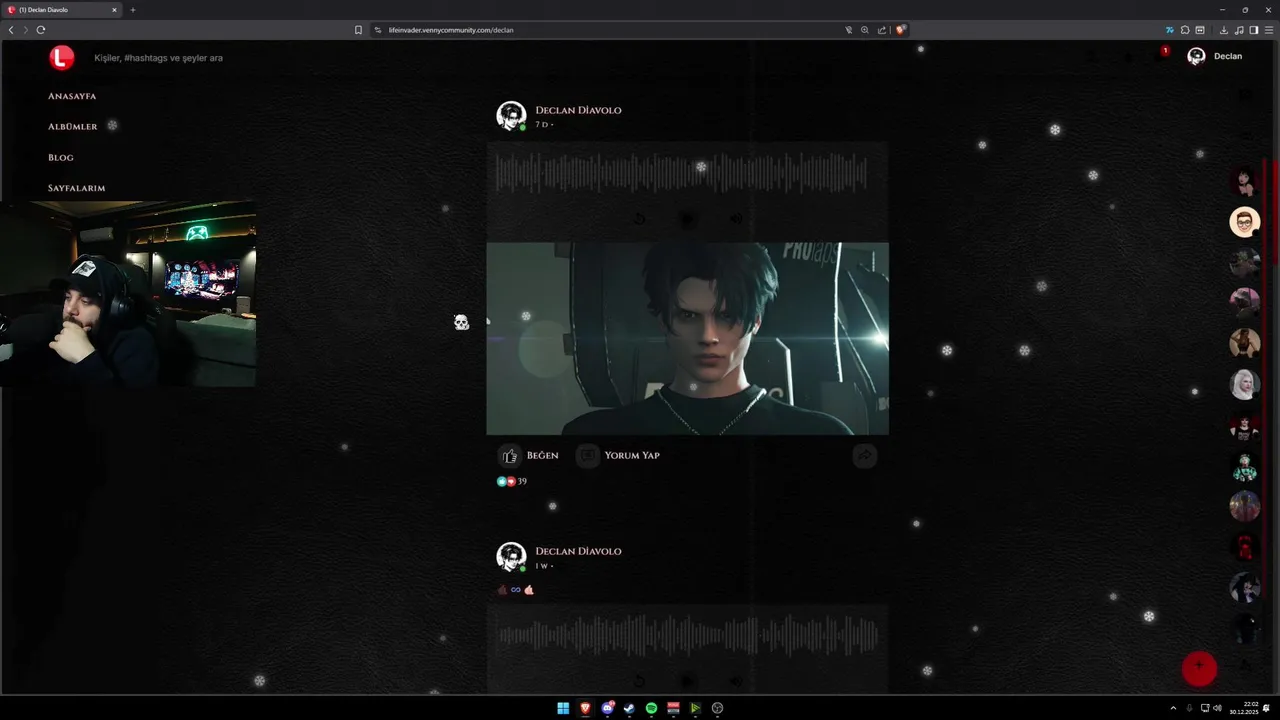Image resolution: width=1280 pixels, height=720 pixels.
Task: Open the Albümler menu item
Action: 73,127
